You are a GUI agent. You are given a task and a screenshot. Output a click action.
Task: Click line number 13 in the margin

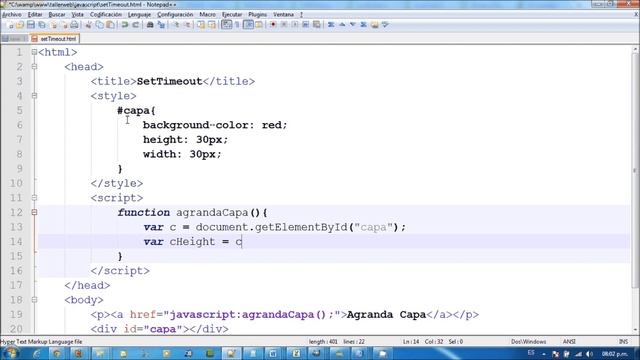point(16,227)
